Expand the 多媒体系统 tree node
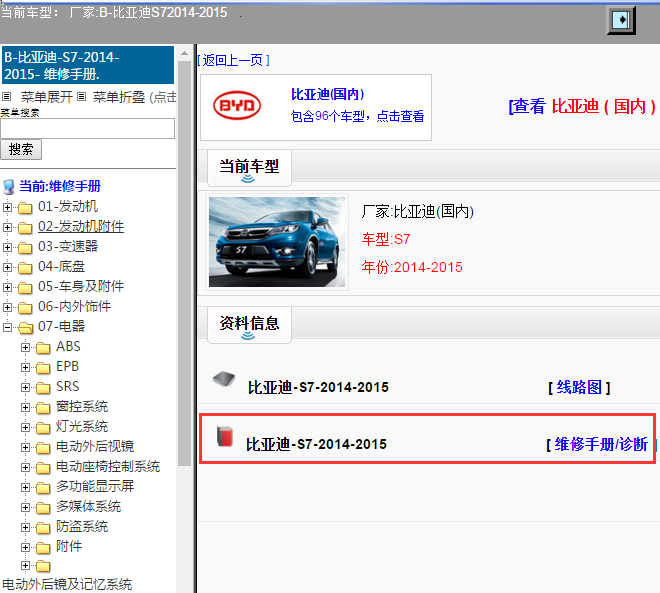The width and height of the screenshot is (660, 593). pyautogui.click(x=26, y=507)
